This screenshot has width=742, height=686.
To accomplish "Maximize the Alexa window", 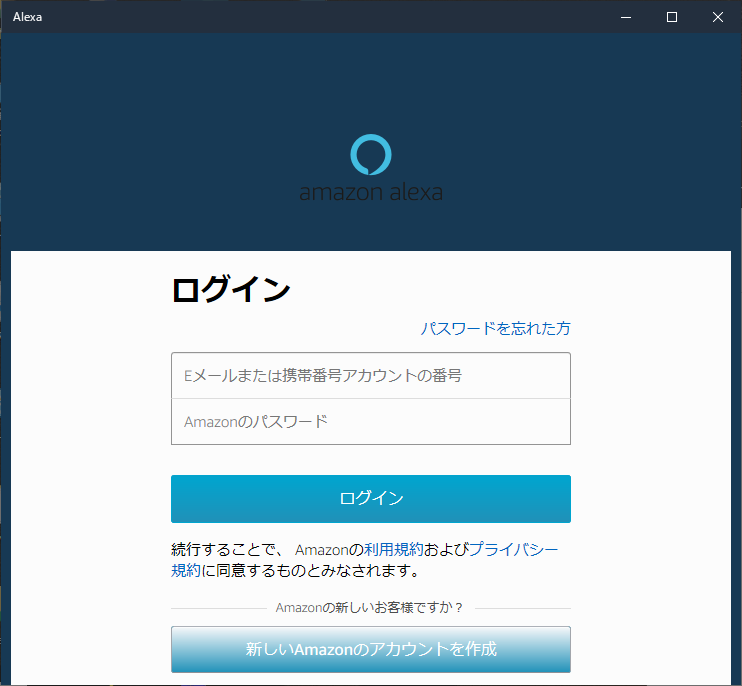I will pyautogui.click(x=671, y=17).
